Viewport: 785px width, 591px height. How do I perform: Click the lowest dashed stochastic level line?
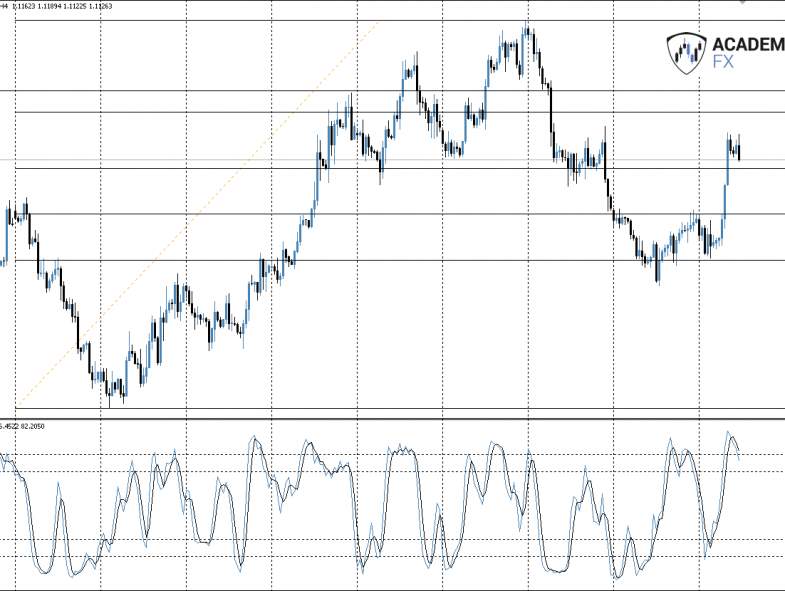[392, 556]
